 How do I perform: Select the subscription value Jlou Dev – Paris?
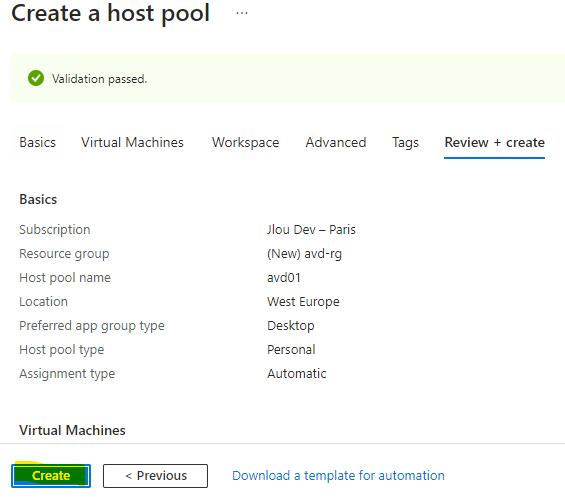tap(311, 229)
